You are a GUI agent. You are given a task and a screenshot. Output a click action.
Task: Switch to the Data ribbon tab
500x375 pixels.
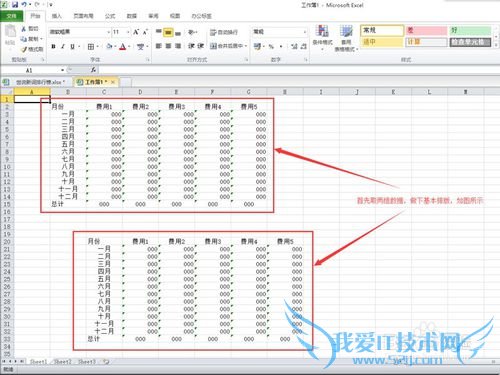pyautogui.click(x=131, y=16)
